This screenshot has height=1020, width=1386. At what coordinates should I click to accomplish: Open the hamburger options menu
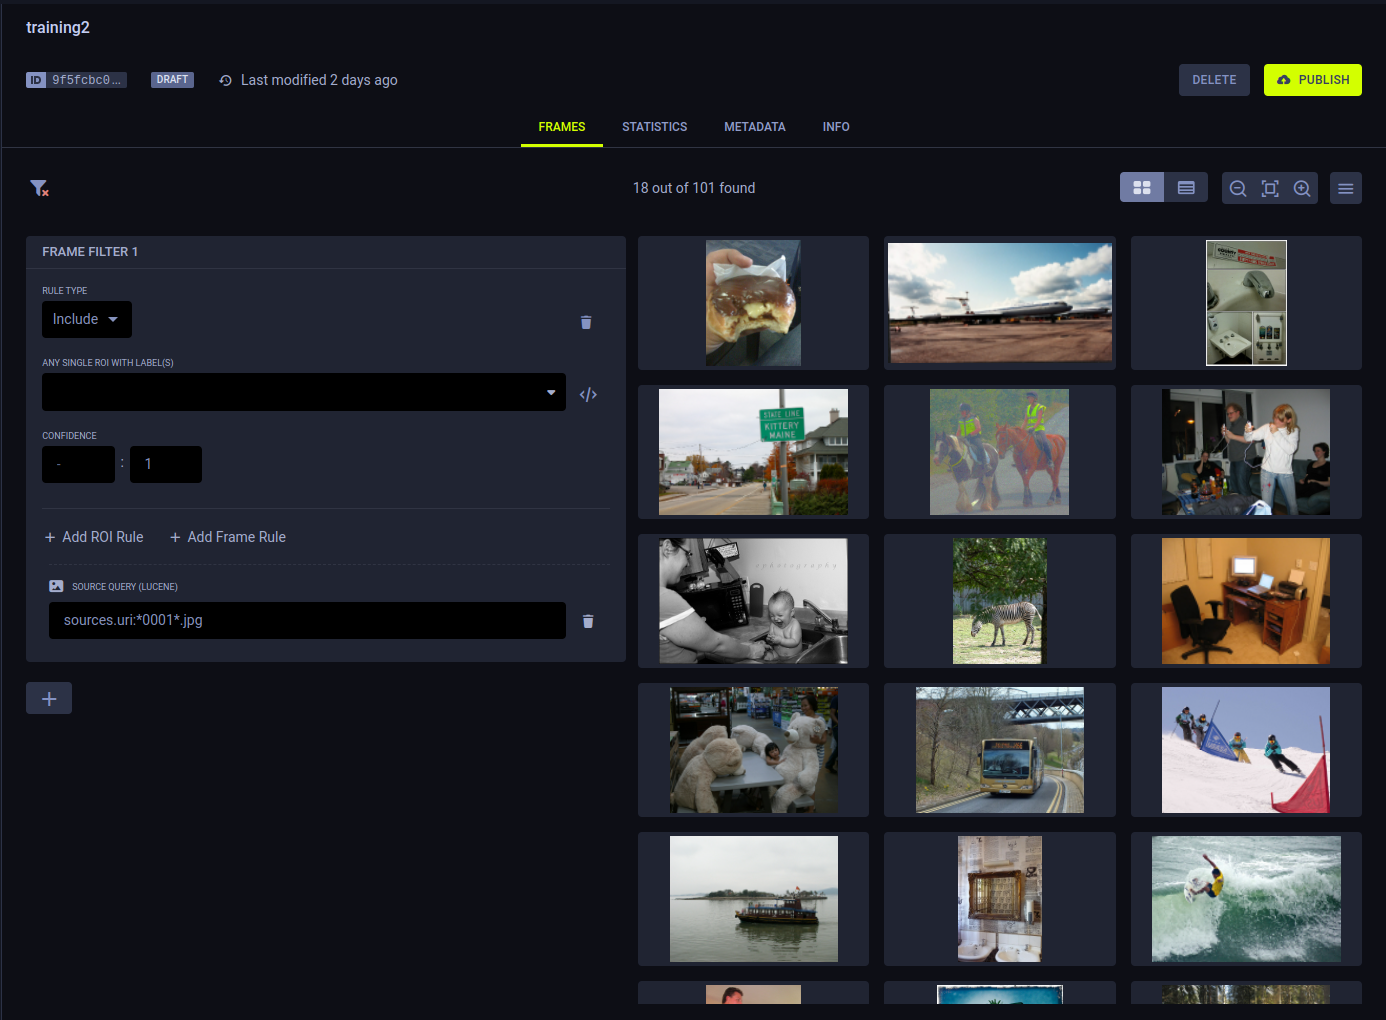tap(1346, 189)
